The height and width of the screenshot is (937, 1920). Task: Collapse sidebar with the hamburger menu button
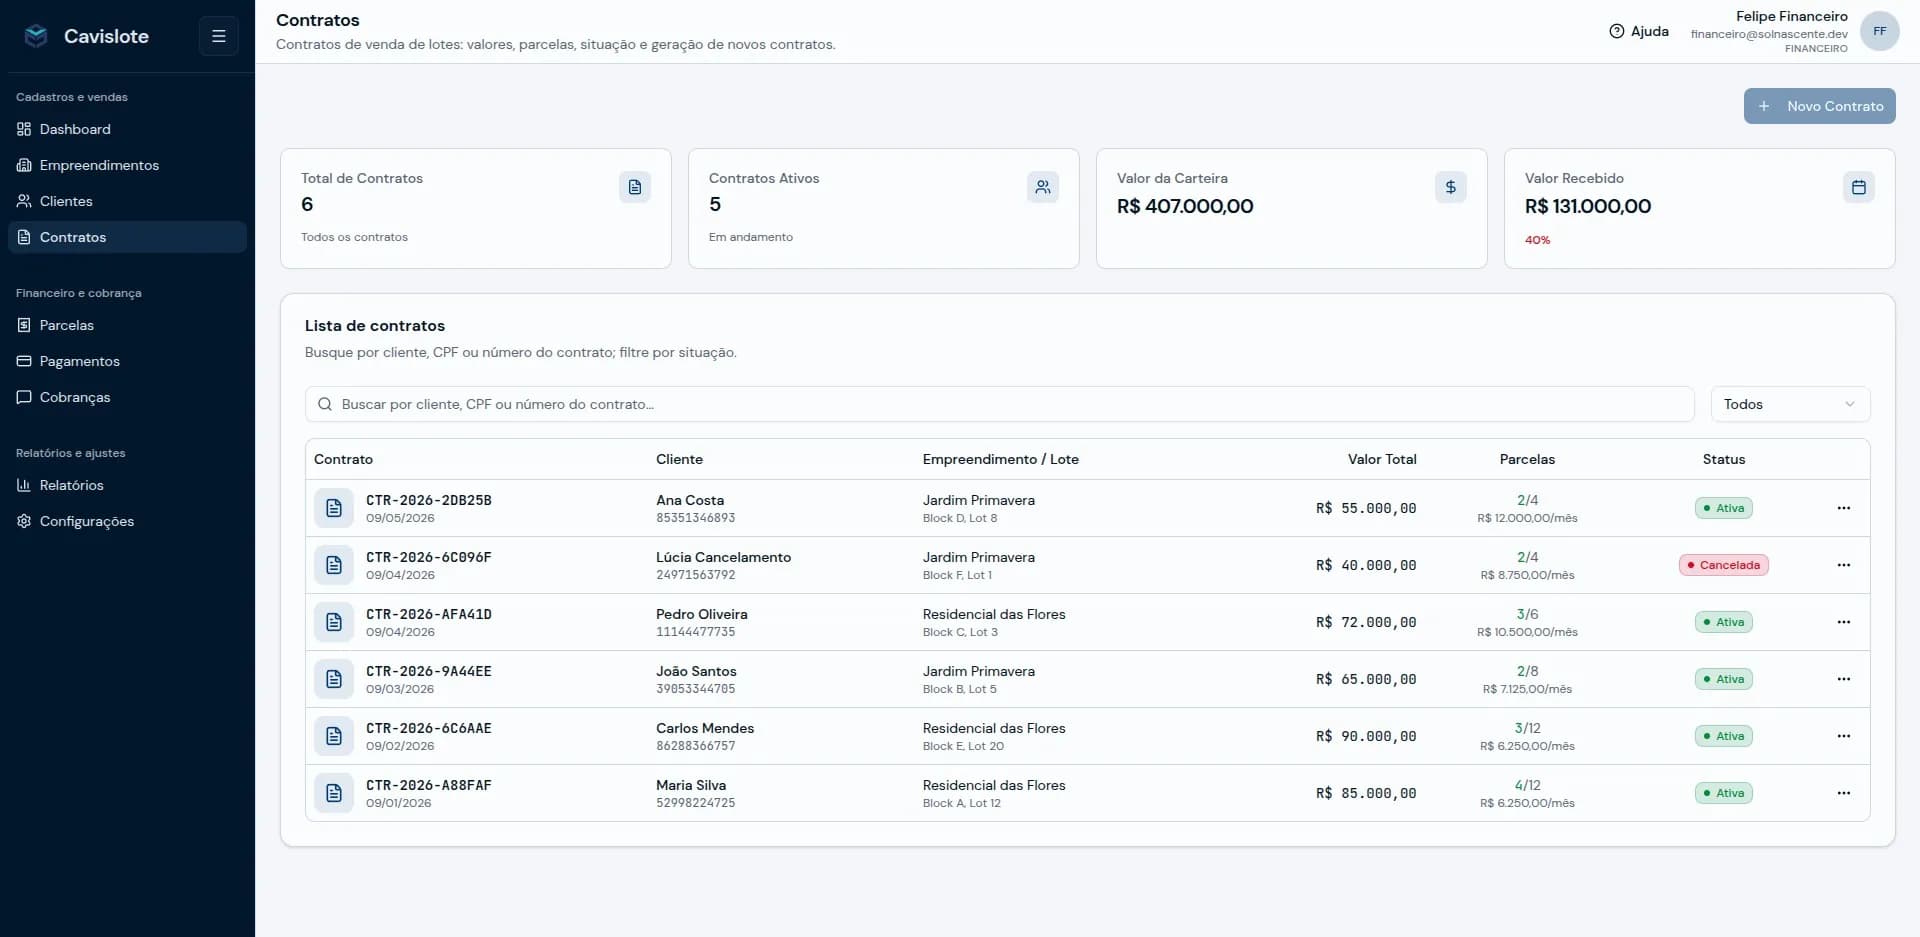click(218, 36)
